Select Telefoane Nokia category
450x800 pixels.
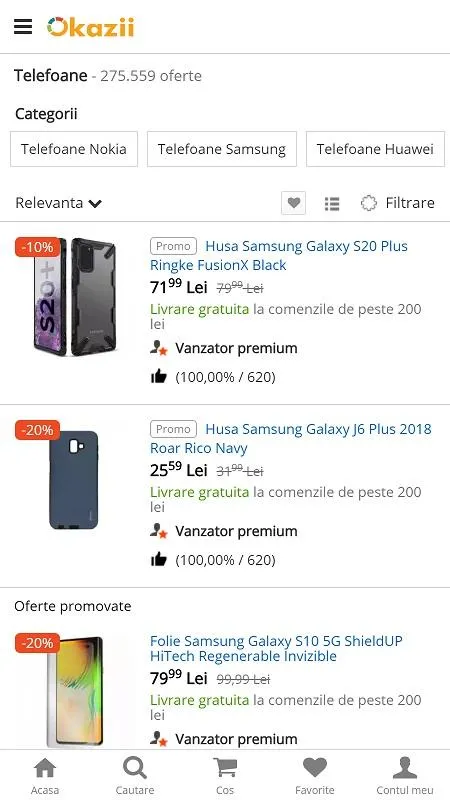coord(74,149)
